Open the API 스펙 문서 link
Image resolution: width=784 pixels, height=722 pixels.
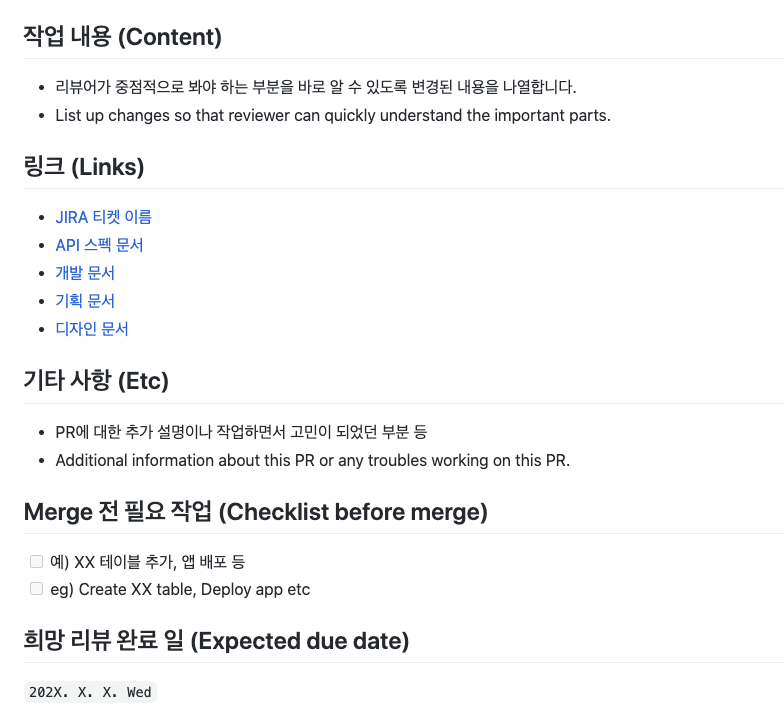click(99, 245)
